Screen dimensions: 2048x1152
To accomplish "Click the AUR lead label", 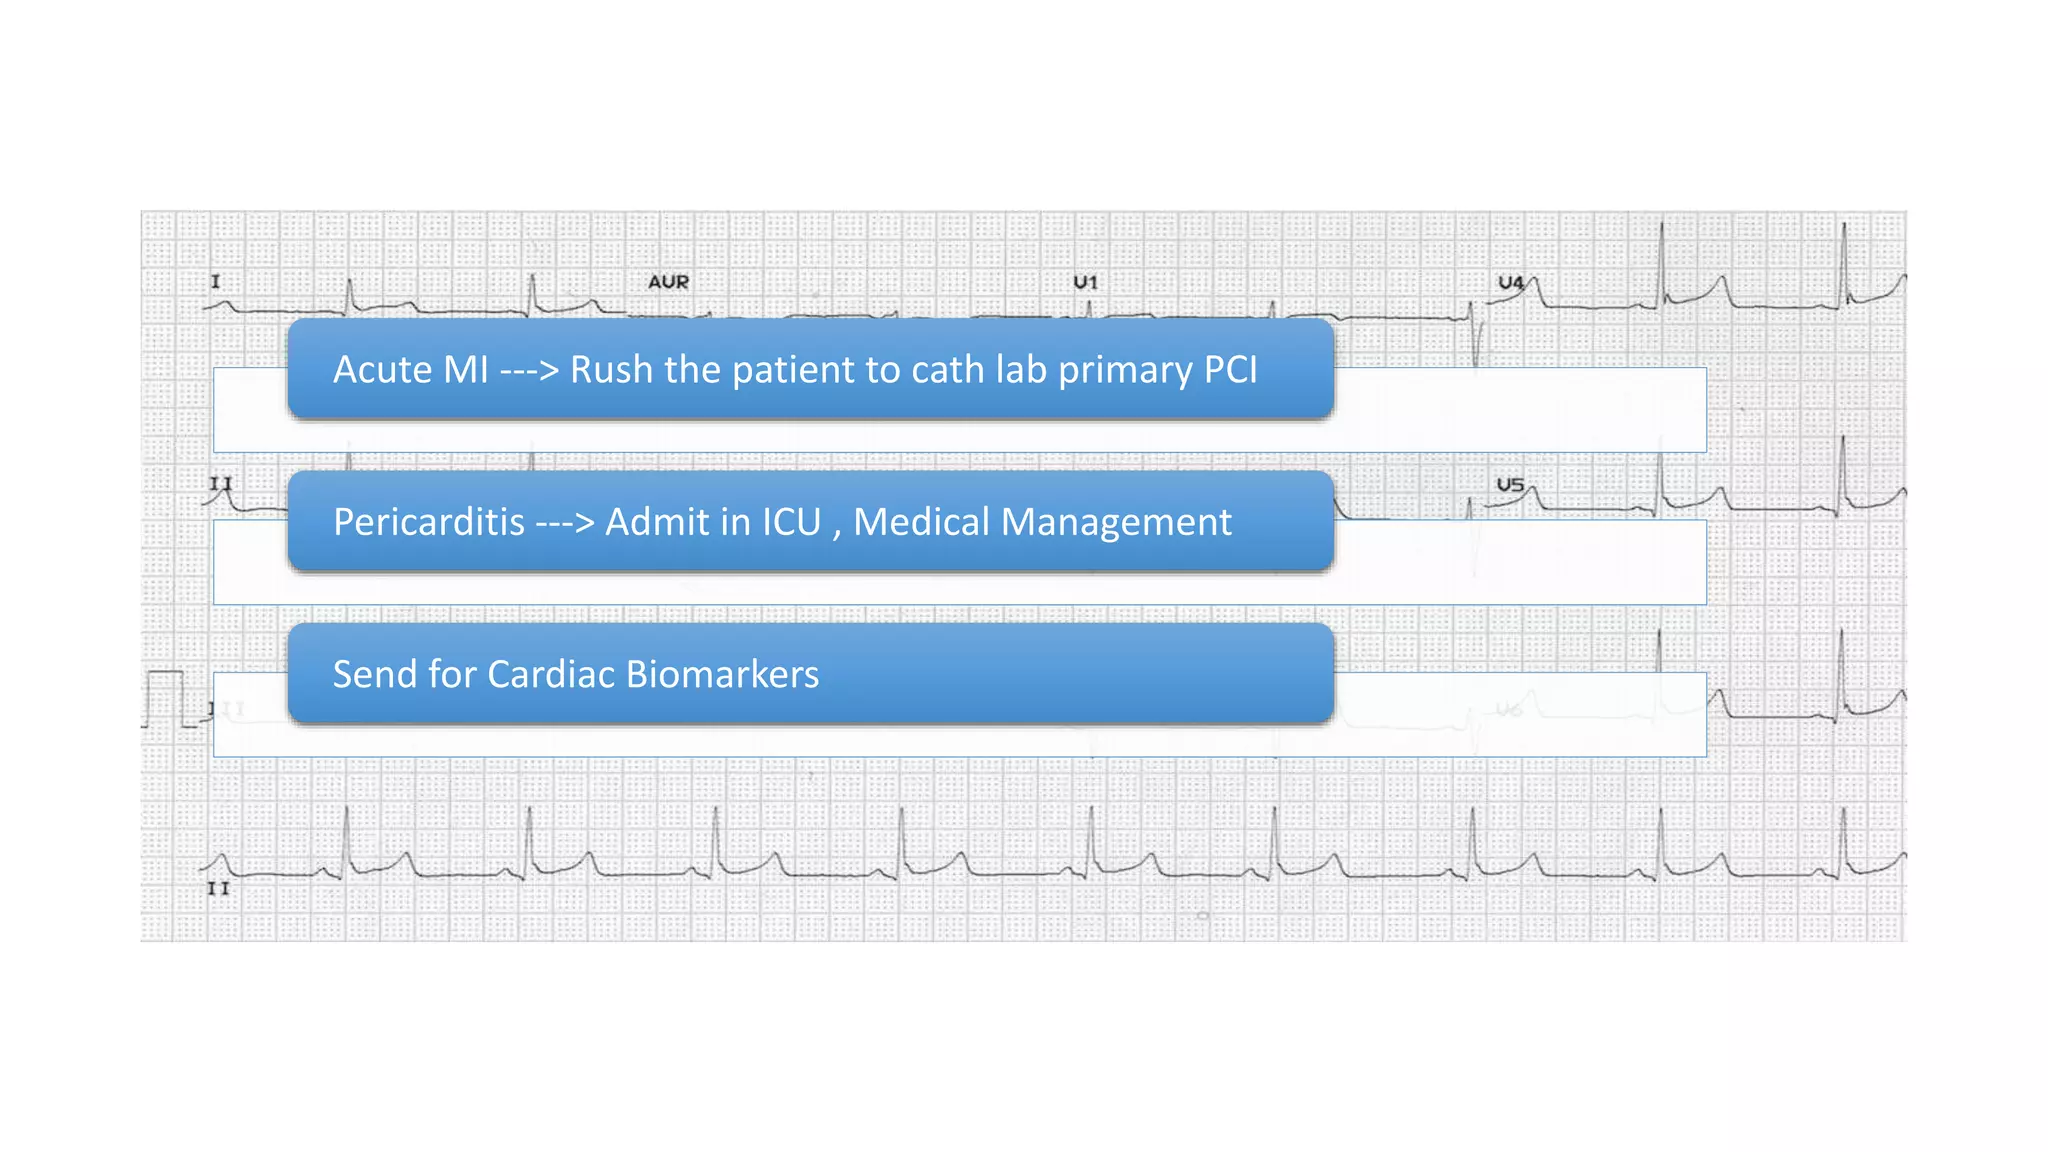I will point(668,282).
